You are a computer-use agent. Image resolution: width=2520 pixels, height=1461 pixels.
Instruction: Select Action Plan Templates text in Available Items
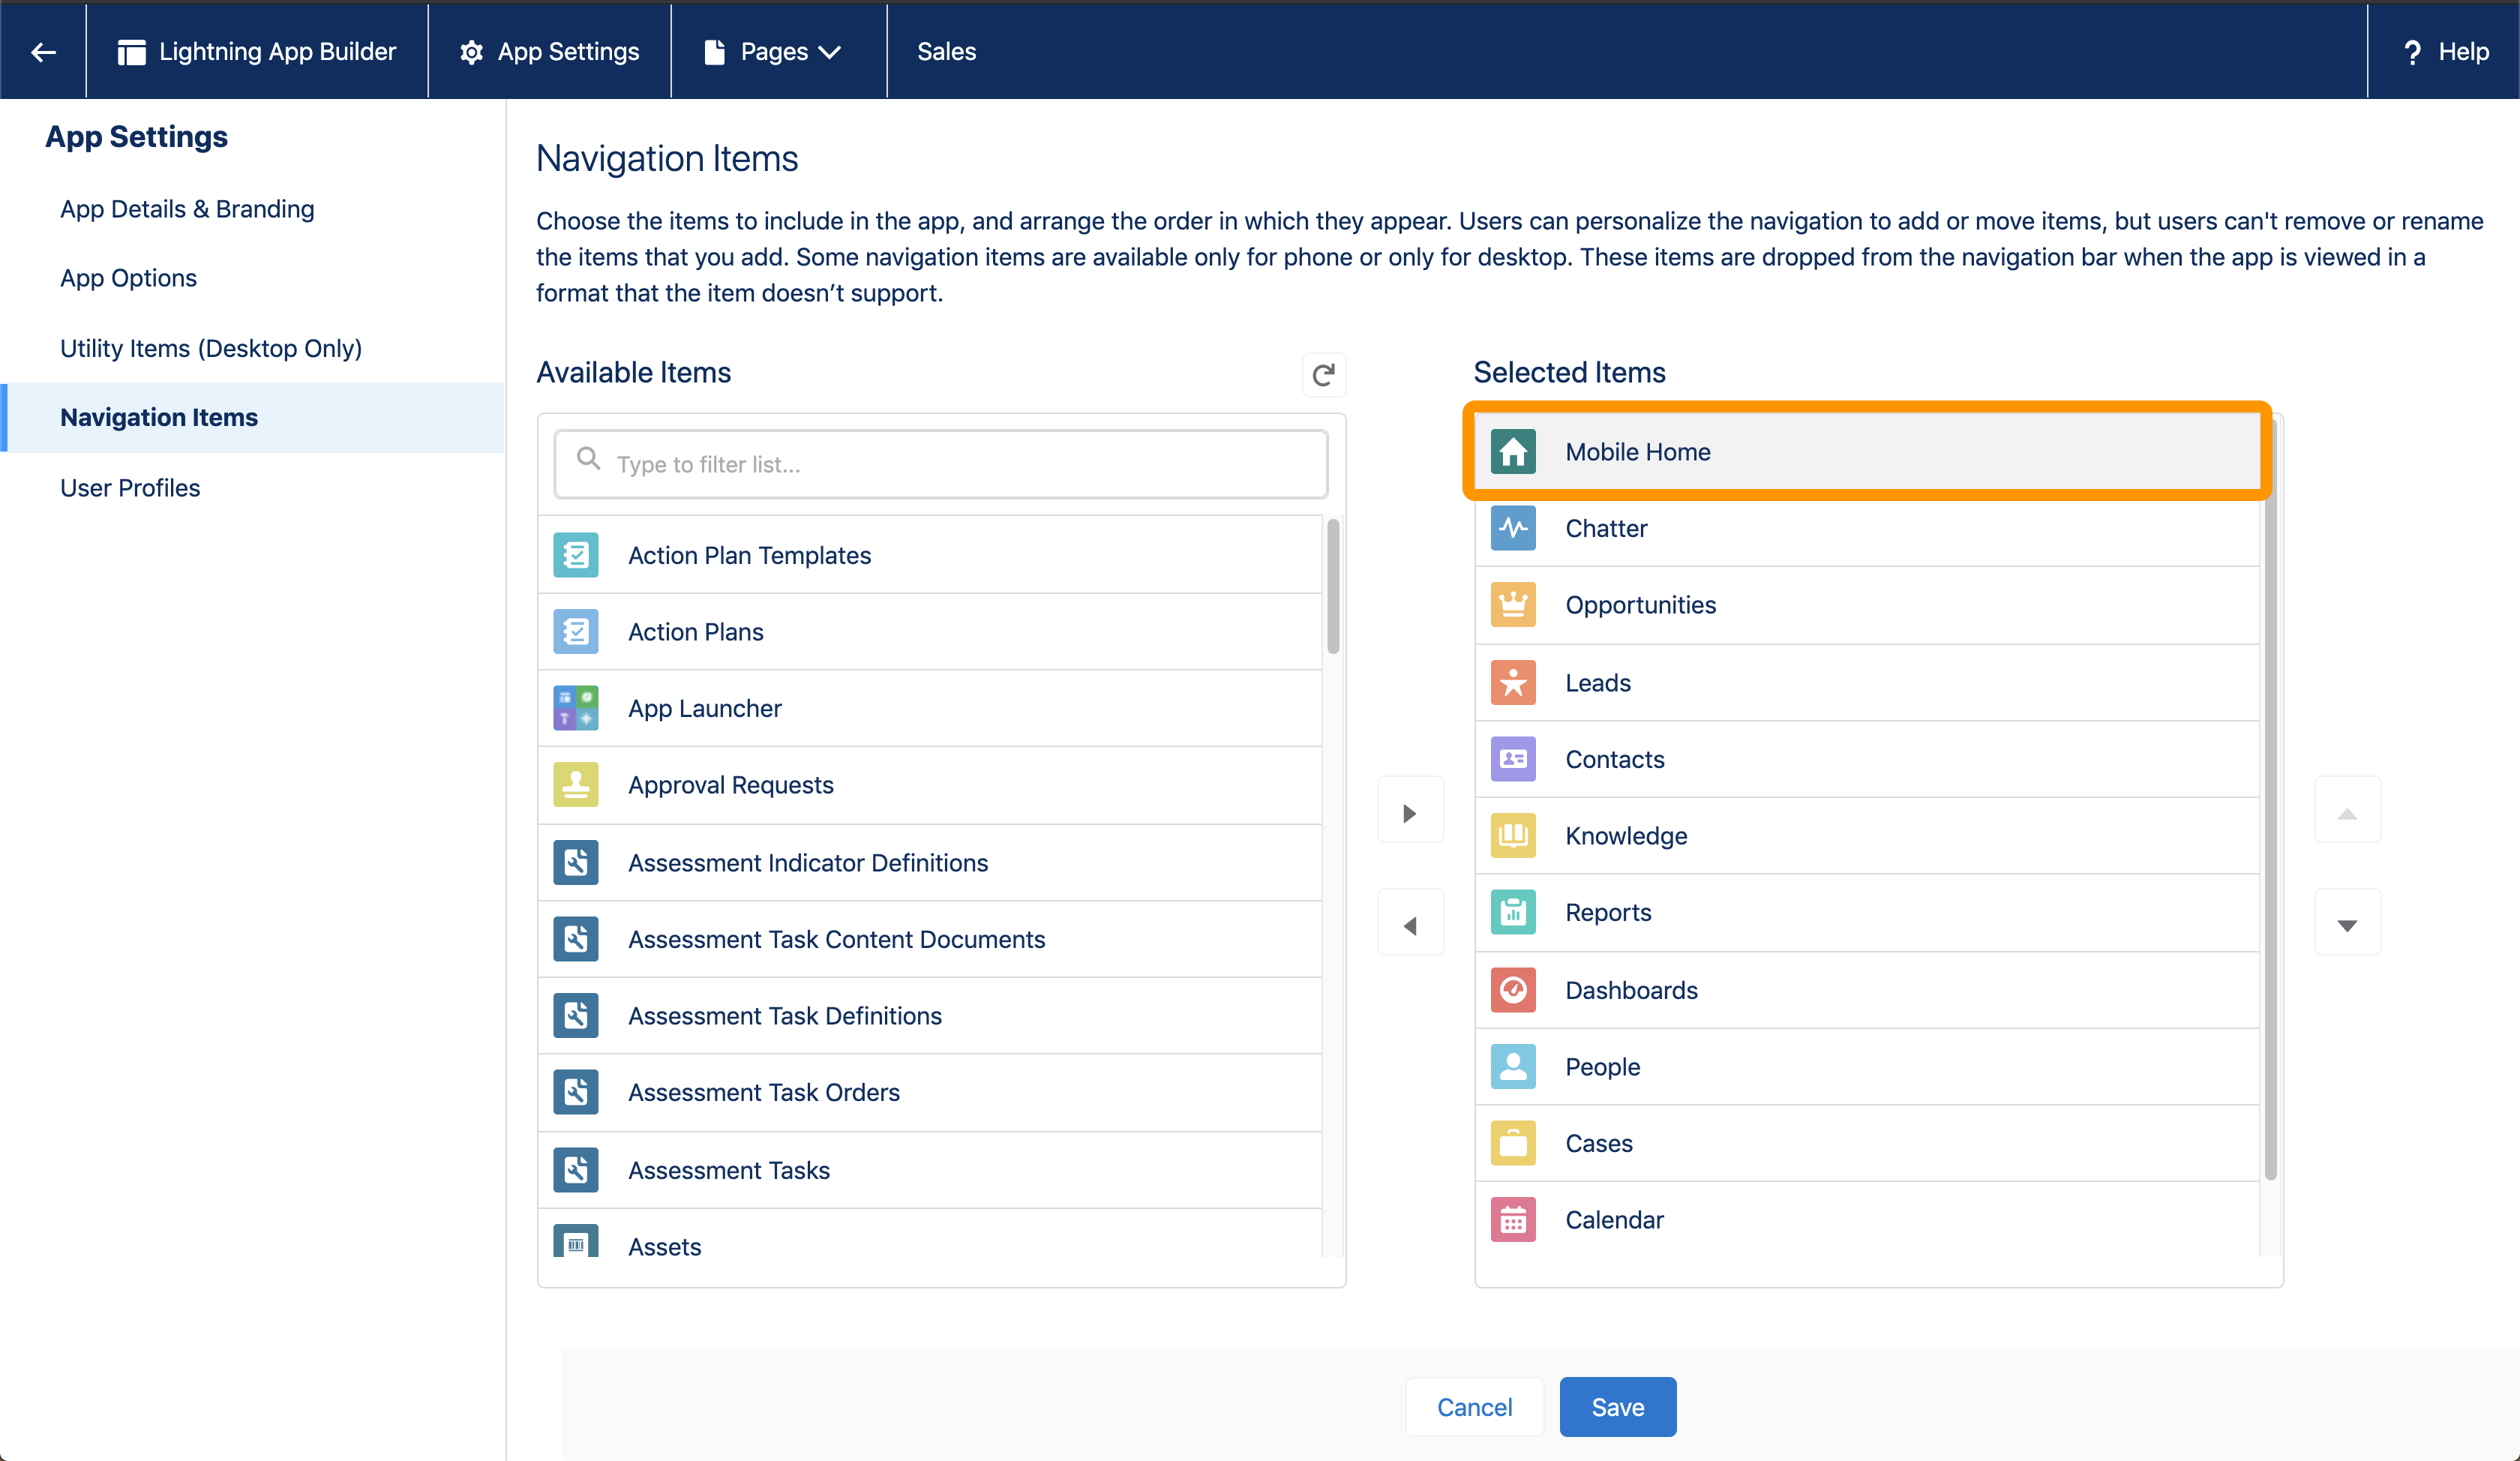click(749, 555)
